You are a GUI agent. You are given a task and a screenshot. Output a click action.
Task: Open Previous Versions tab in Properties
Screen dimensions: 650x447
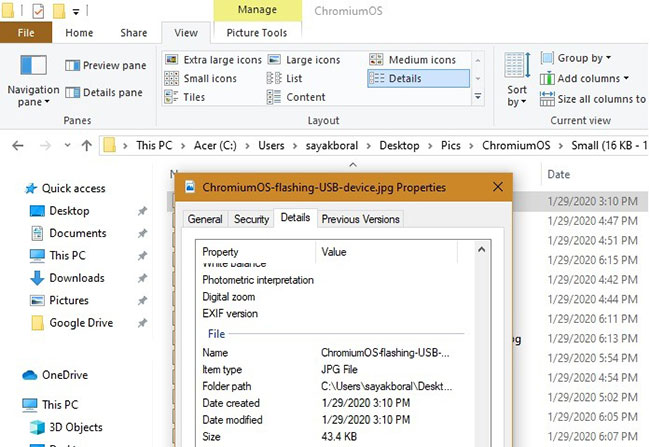[360, 219]
